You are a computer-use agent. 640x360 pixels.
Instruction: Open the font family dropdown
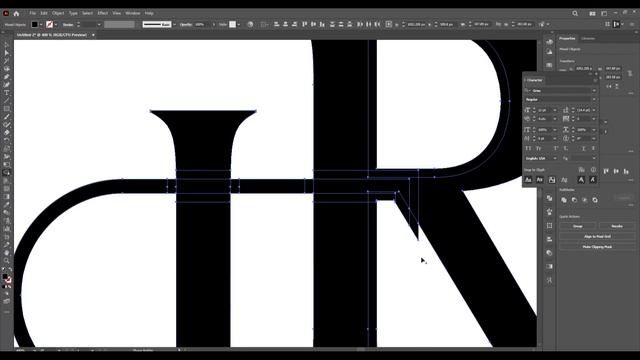[x=594, y=91]
